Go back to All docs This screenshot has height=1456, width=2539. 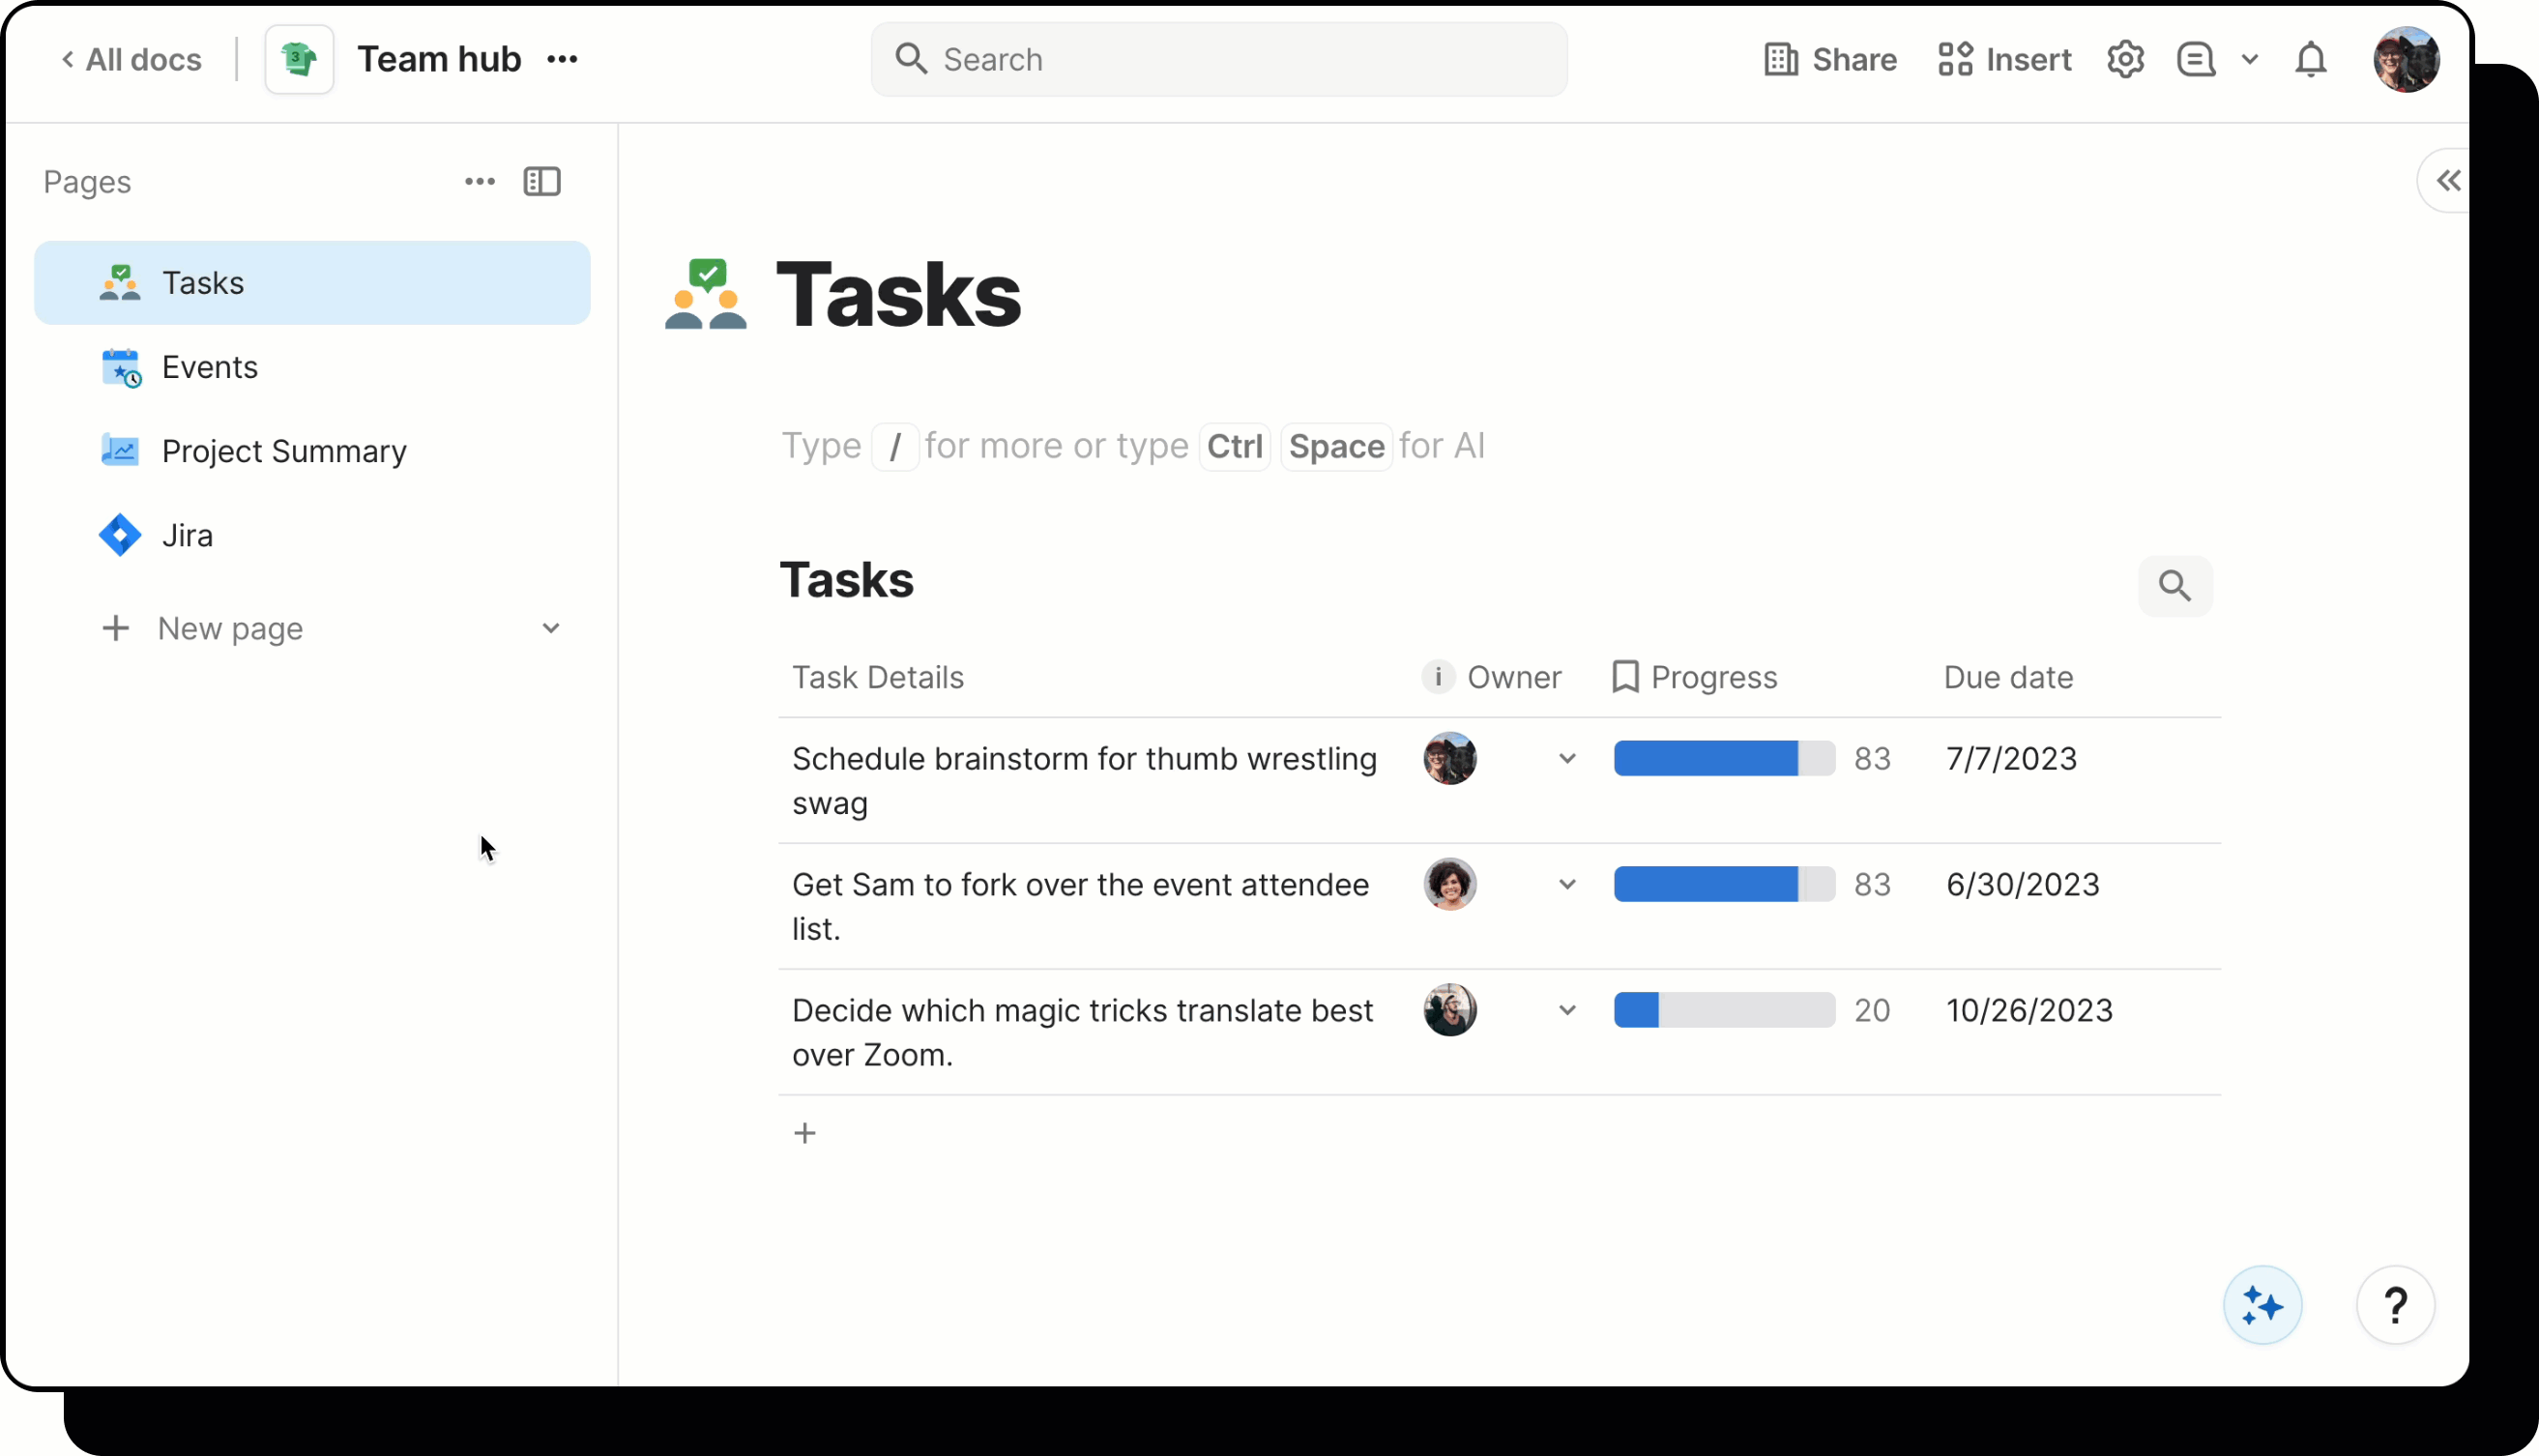click(x=132, y=60)
